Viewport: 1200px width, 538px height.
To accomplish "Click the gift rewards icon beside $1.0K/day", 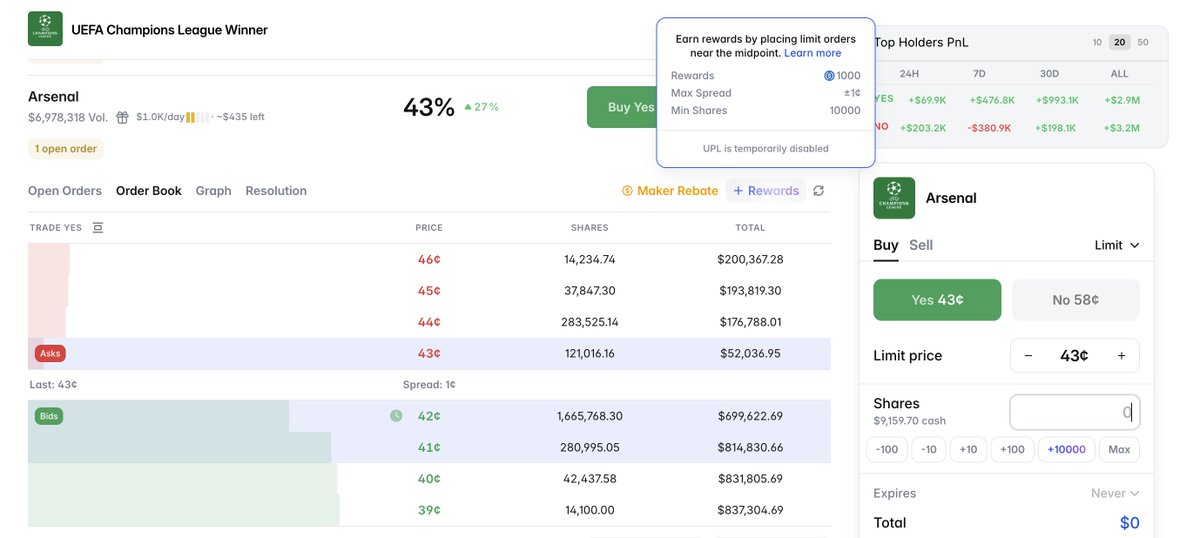I will click(122, 117).
